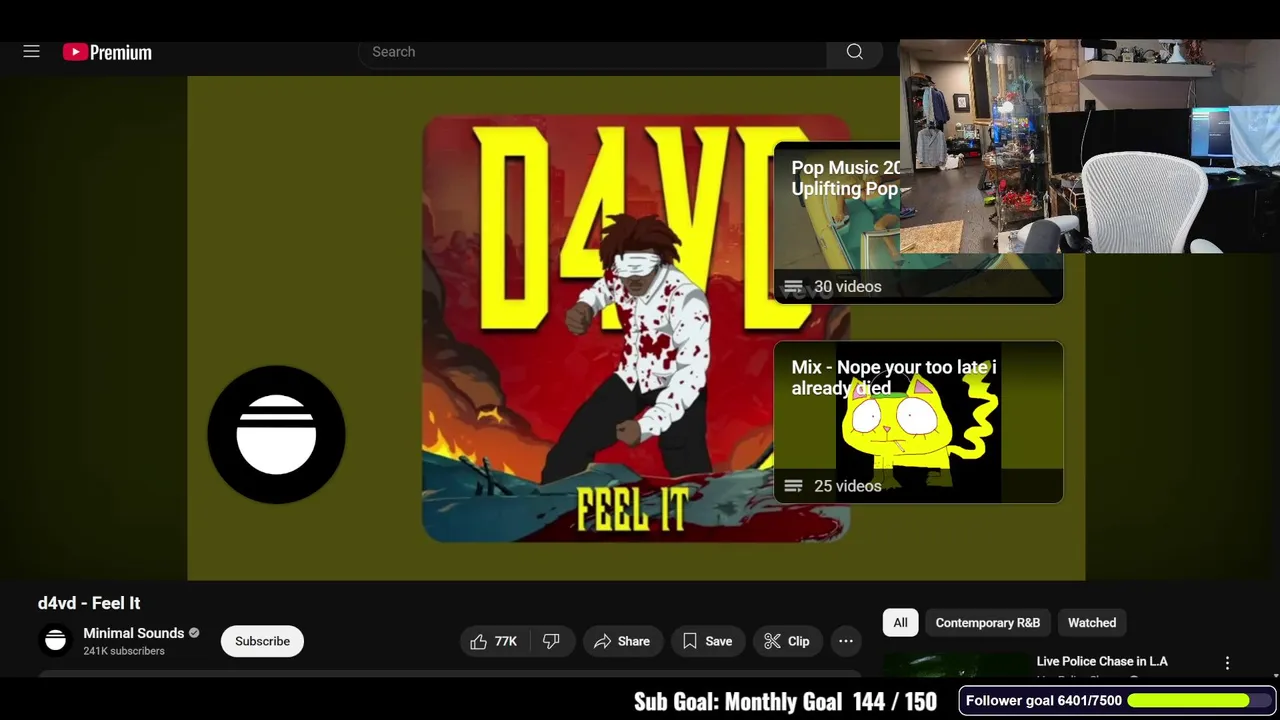This screenshot has width=1280, height=720.
Task: Like the video with 77K likes
Action: coord(495,641)
